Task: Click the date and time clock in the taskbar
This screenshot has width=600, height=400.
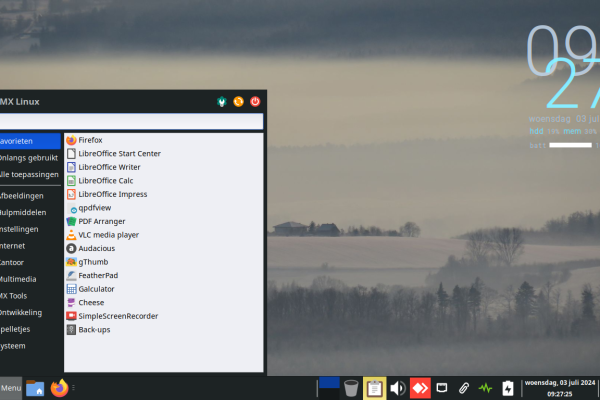Action: tap(560, 387)
